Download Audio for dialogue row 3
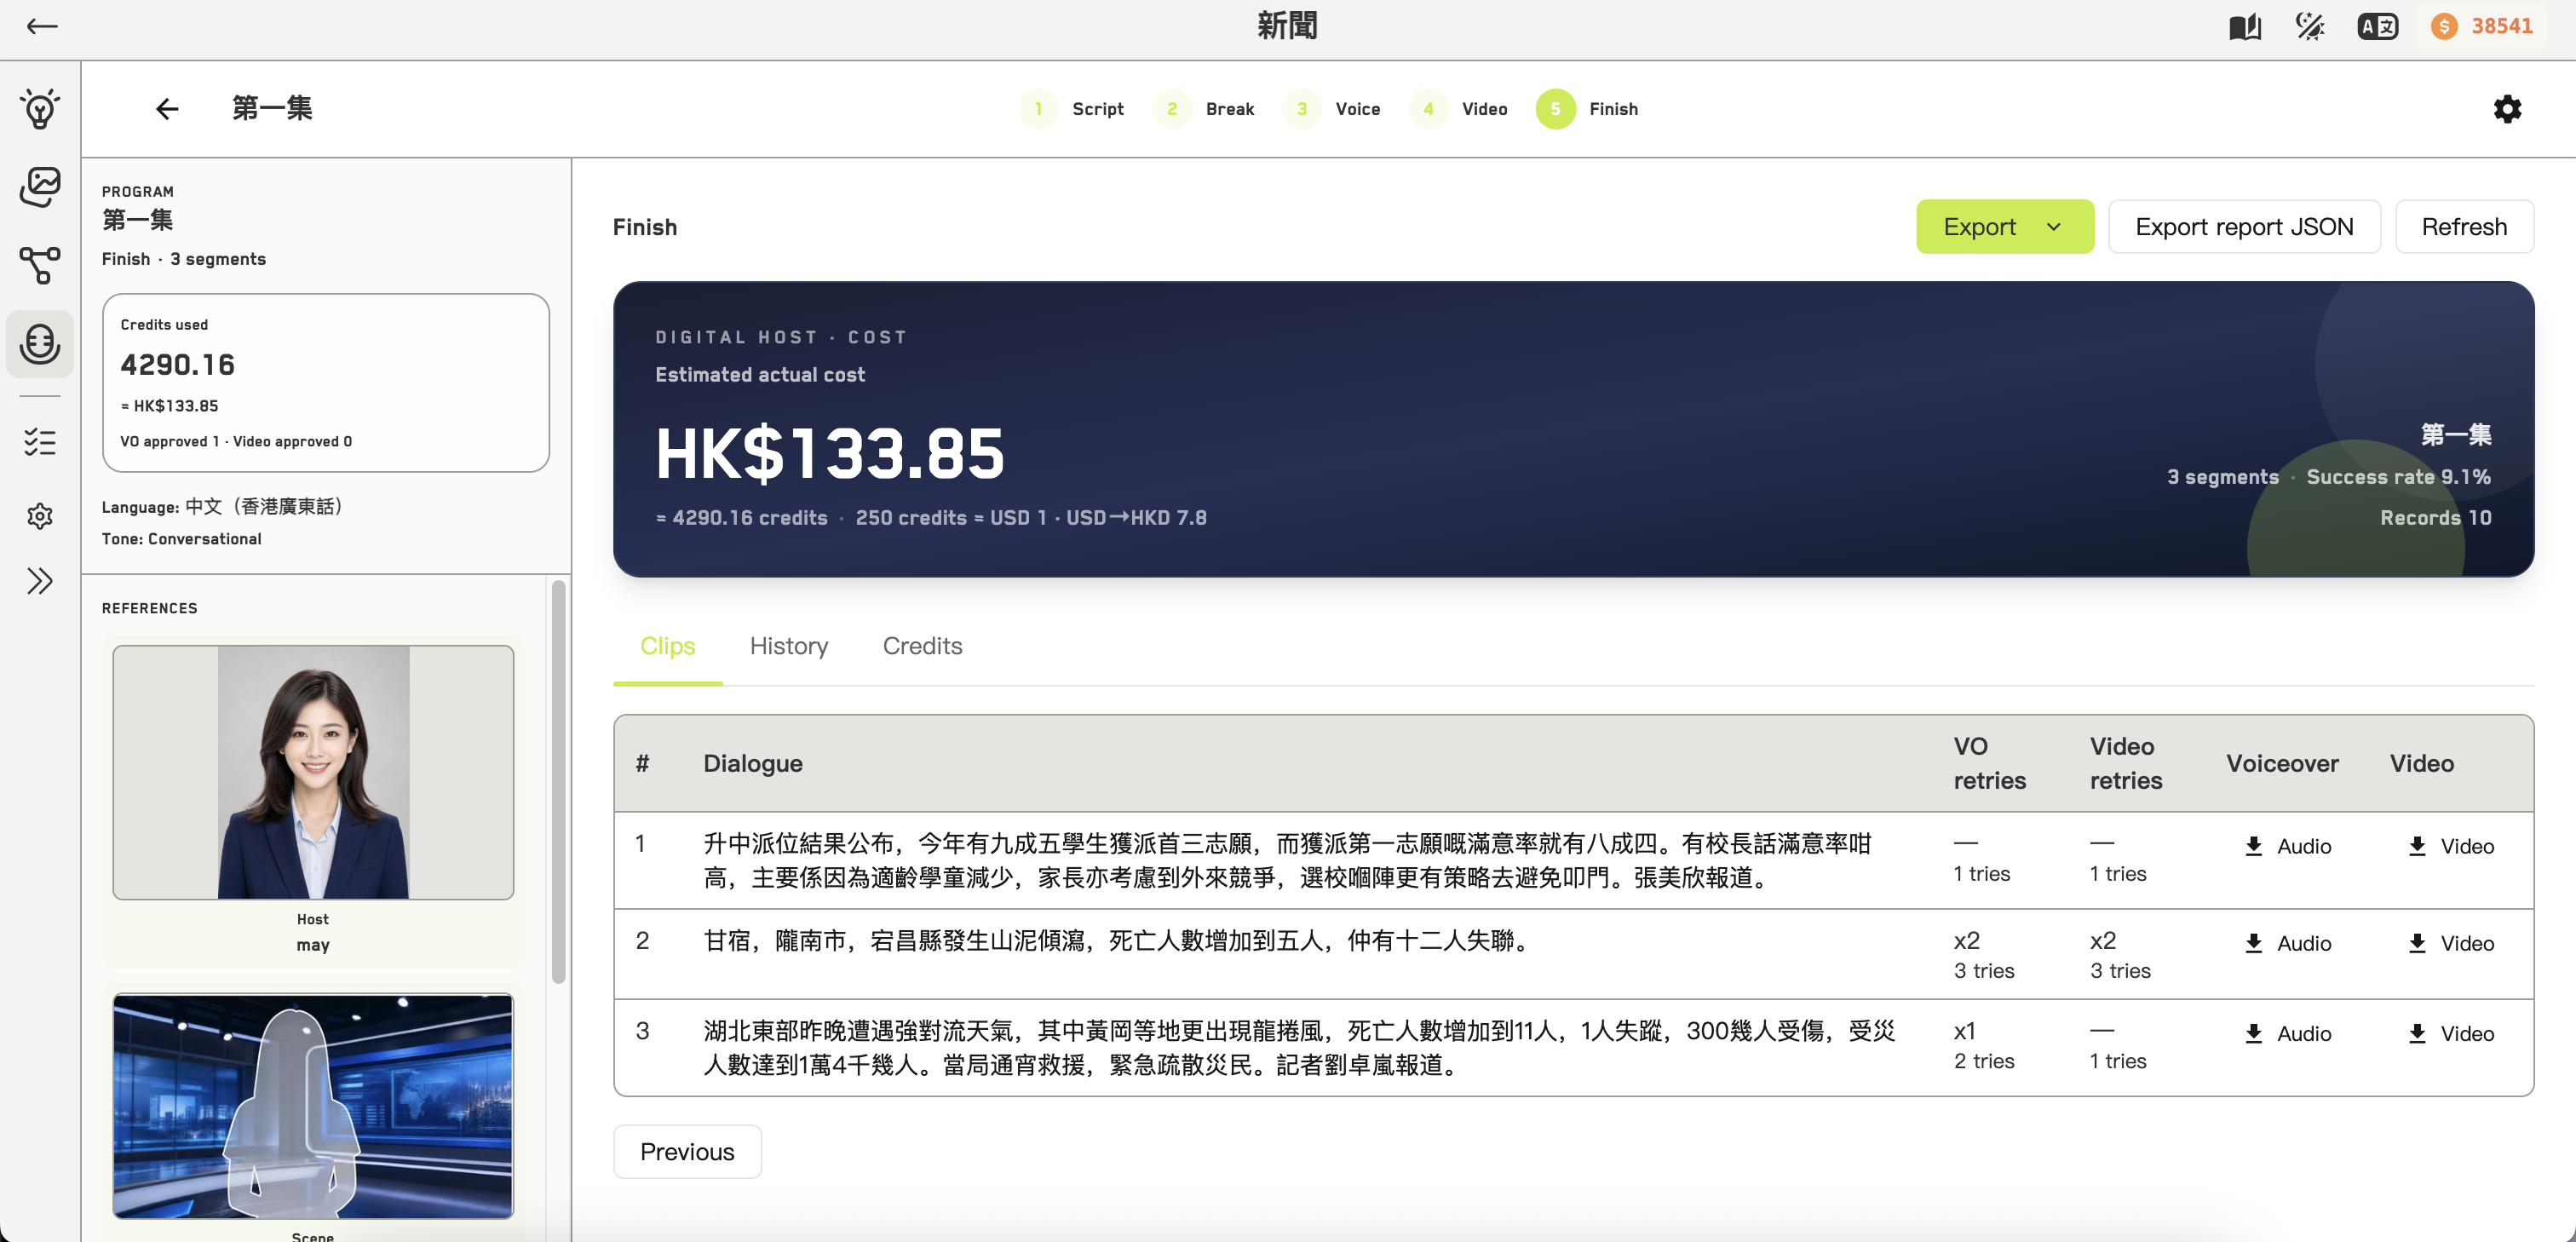The width and height of the screenshot is (2576, 1242). 2288,1034
